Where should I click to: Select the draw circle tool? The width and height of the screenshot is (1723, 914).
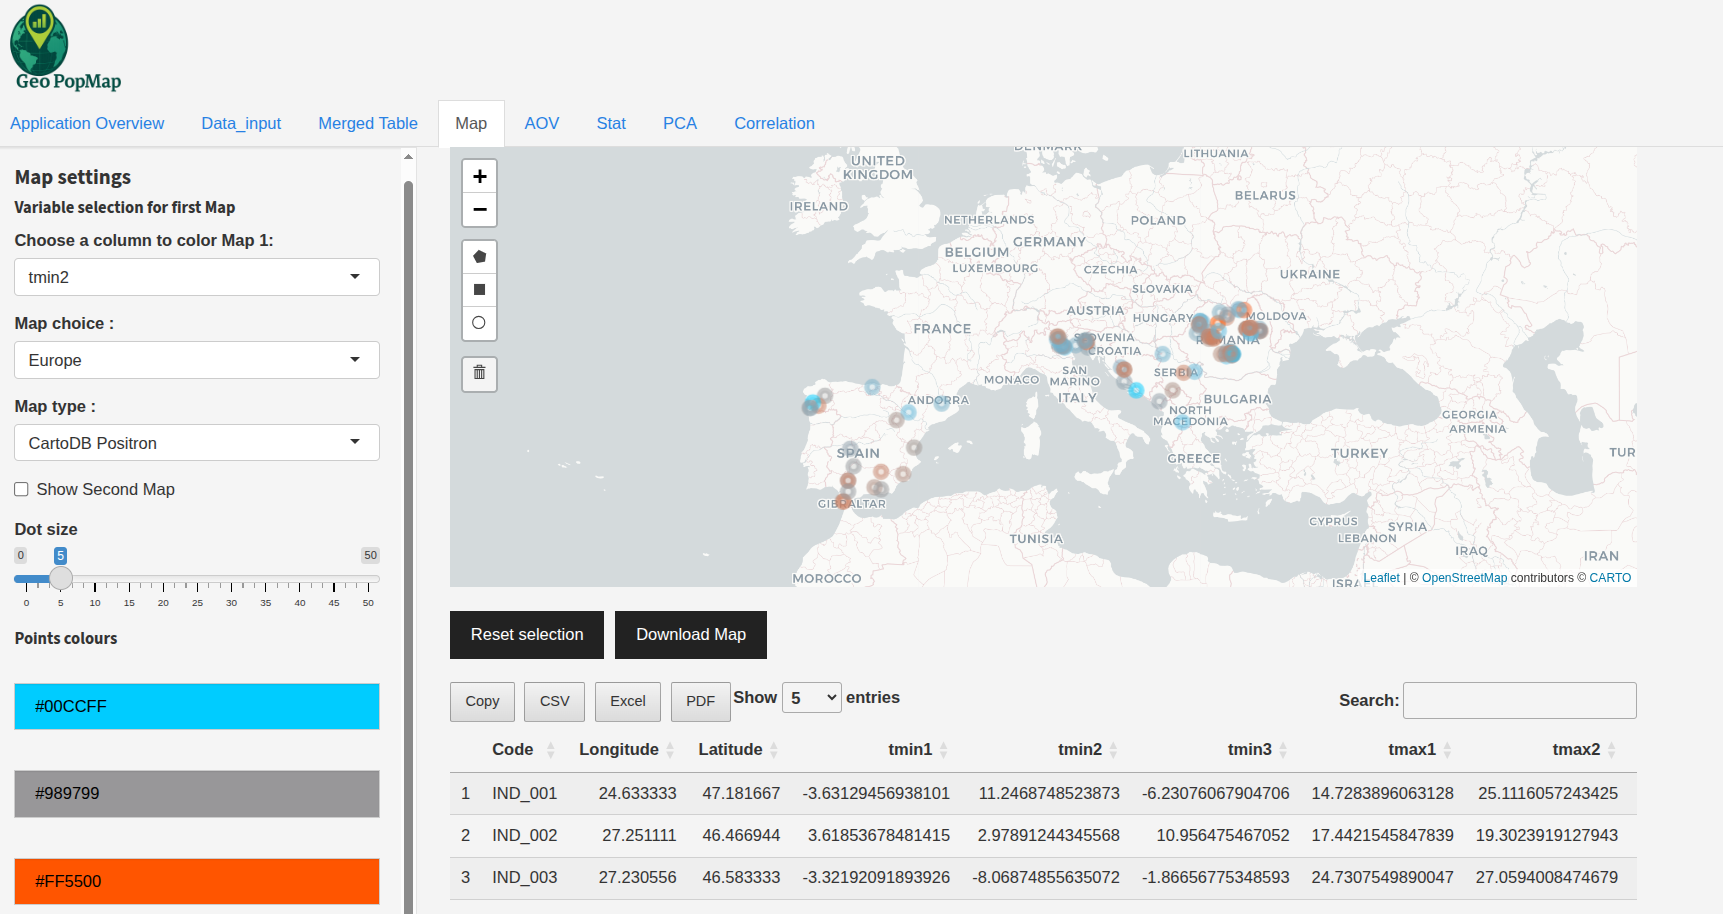tap(479, 323)
